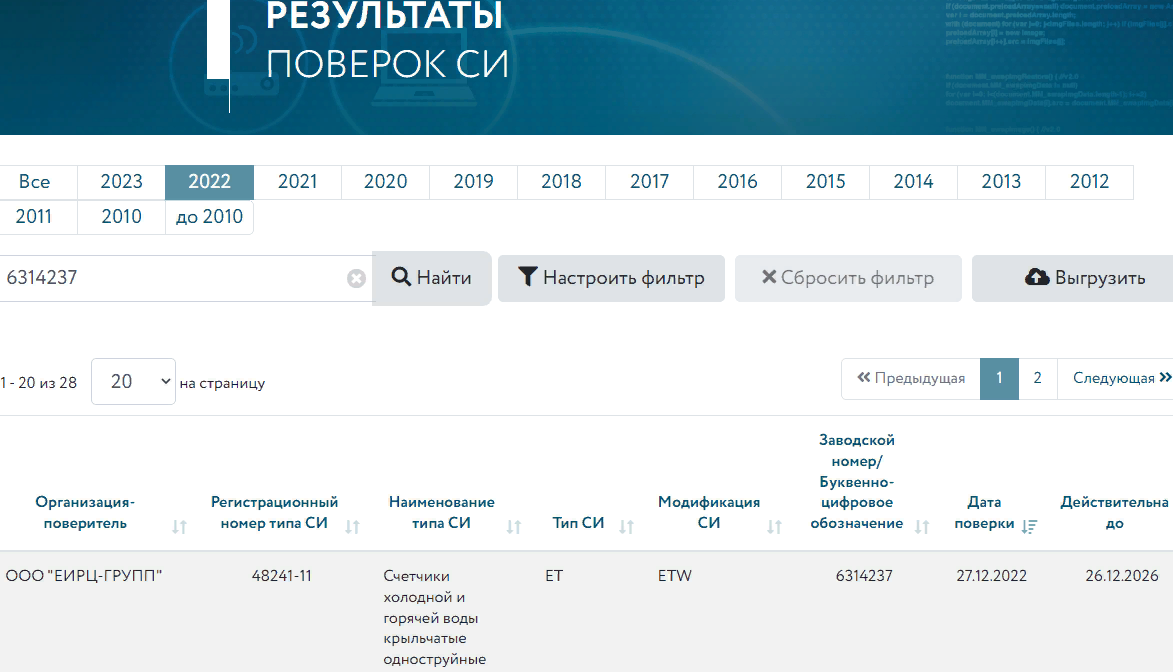Go to the Следующая page
The height and width of the screenshot is (672, 1173).
click(1115, 379)
